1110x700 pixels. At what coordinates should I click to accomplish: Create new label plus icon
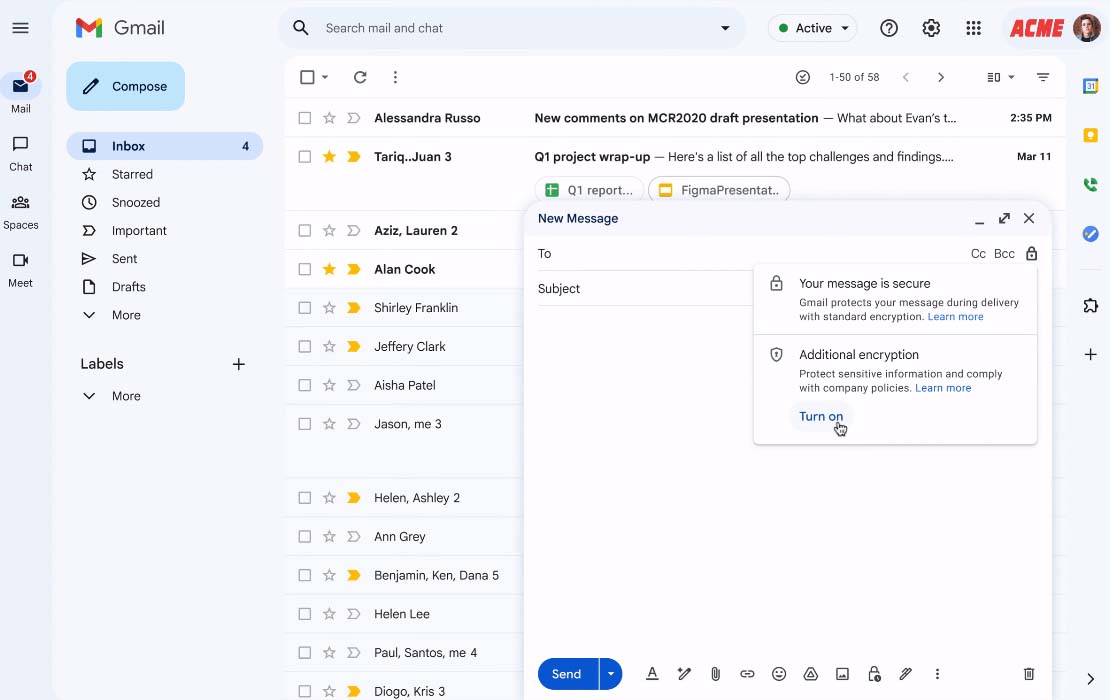(x=239, y=364)
